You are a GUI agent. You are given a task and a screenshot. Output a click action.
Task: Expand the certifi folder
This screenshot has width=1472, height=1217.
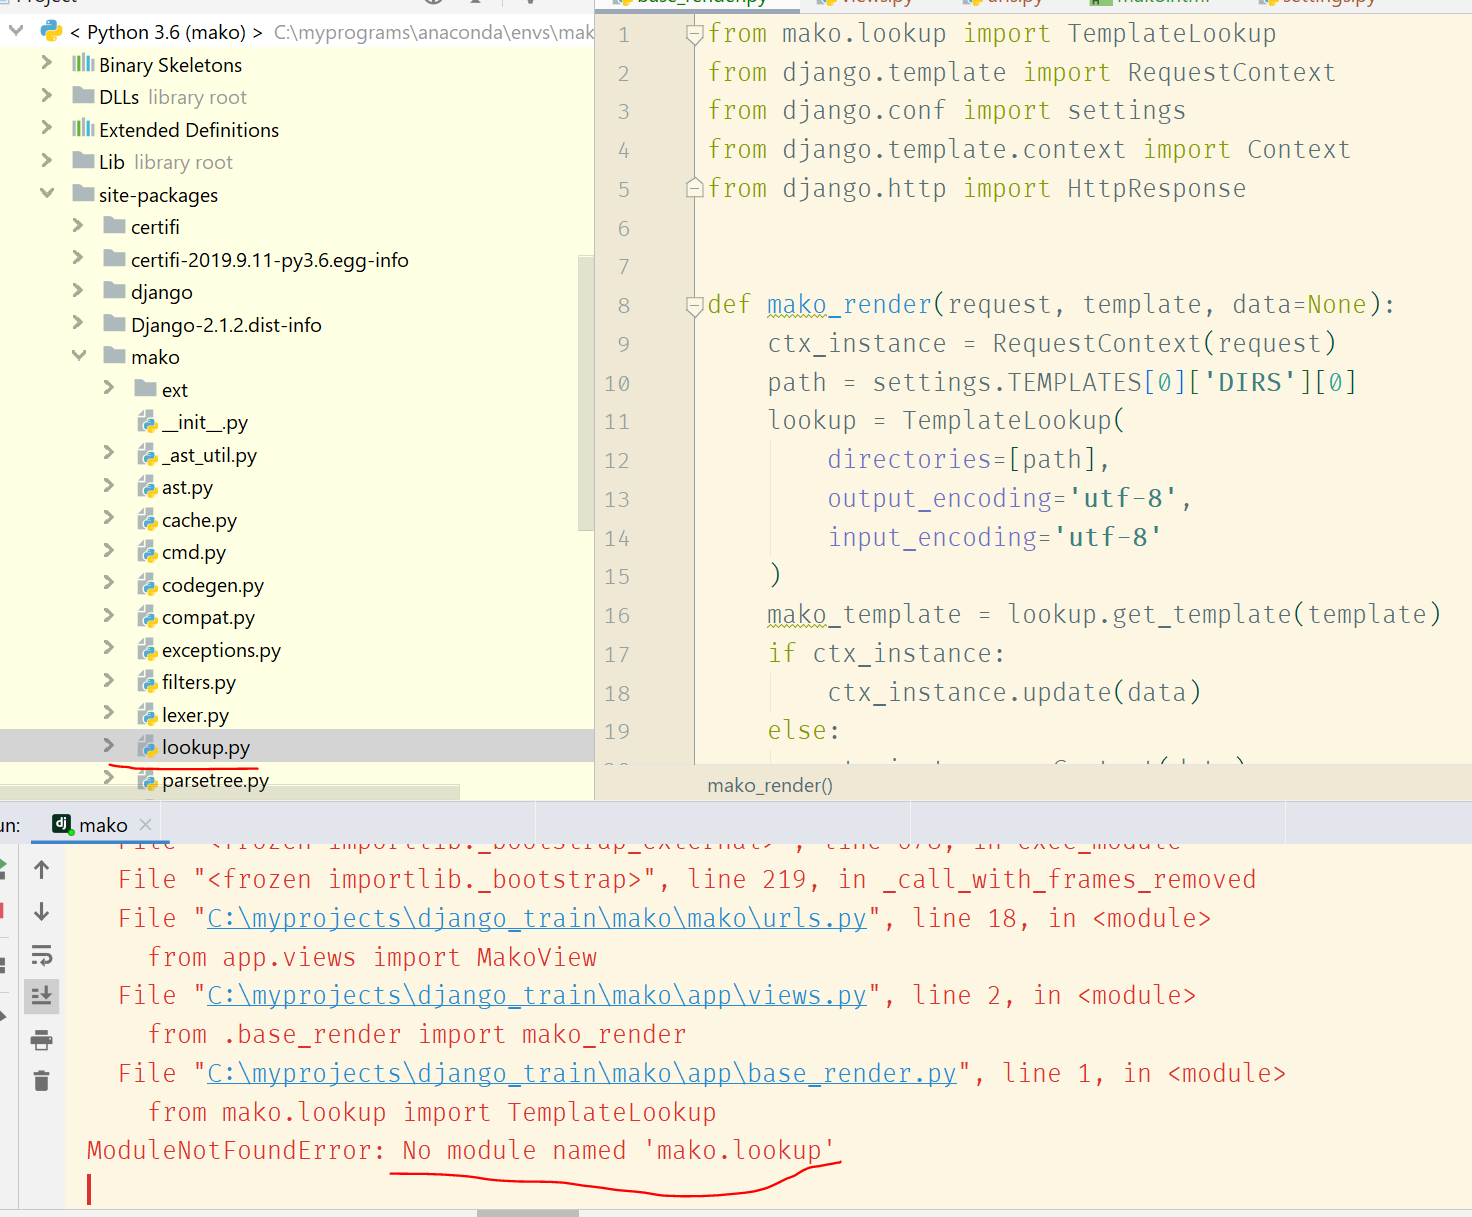click(x=78, y=226)
